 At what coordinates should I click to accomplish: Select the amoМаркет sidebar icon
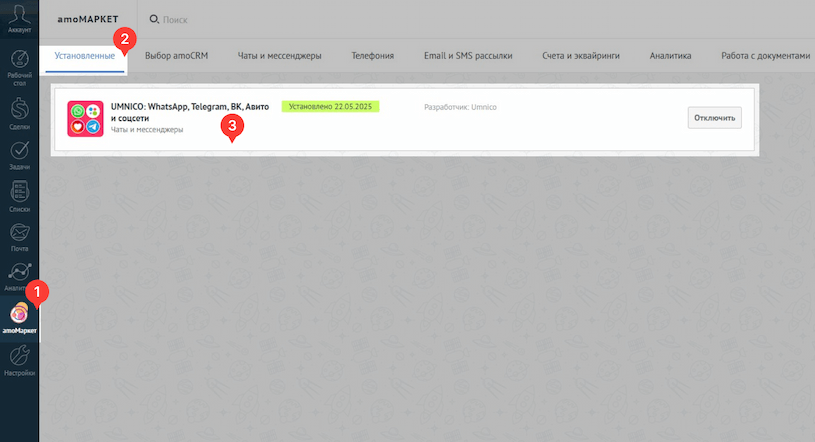19,317
